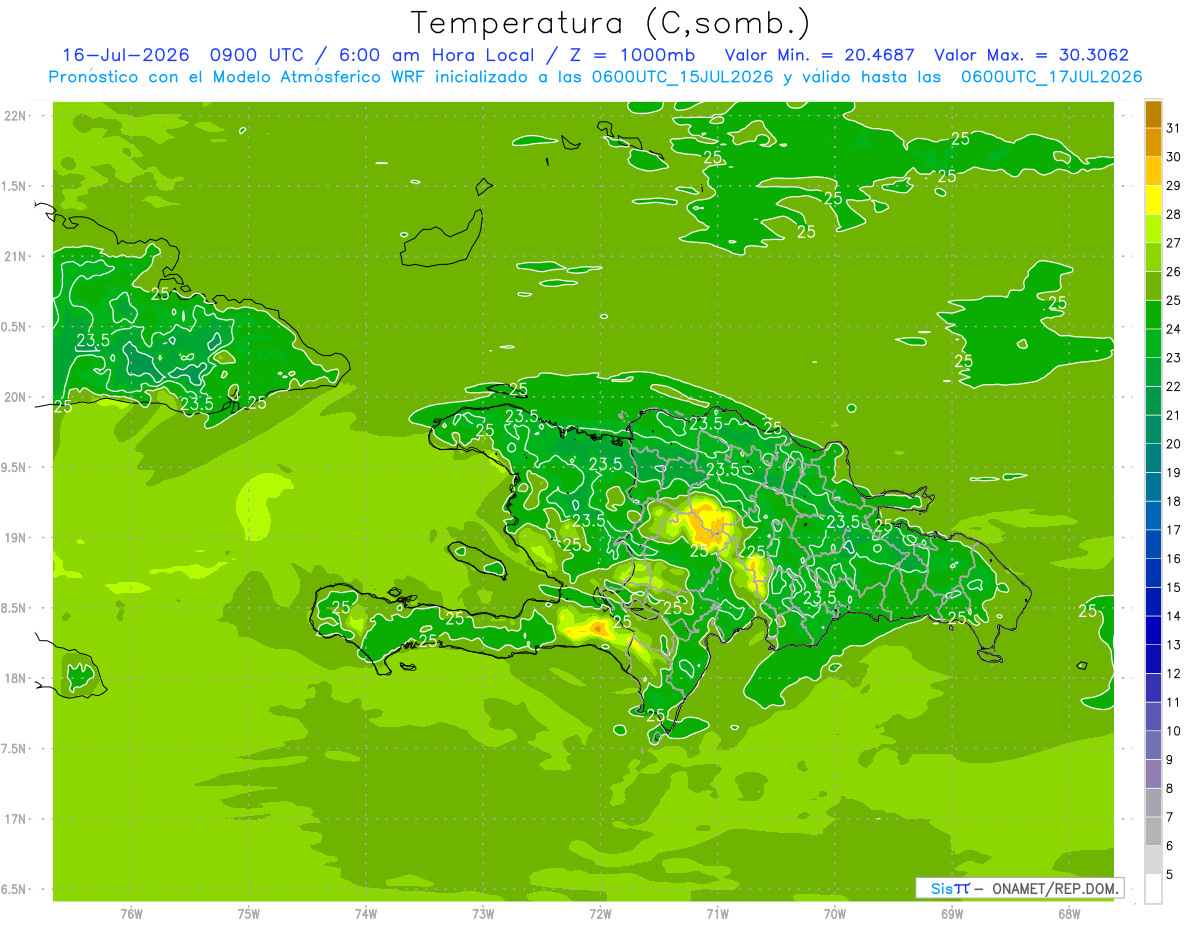Click the legend value "5"
This screenshot has height=927, width=1200.
[x=1169, y=875]
